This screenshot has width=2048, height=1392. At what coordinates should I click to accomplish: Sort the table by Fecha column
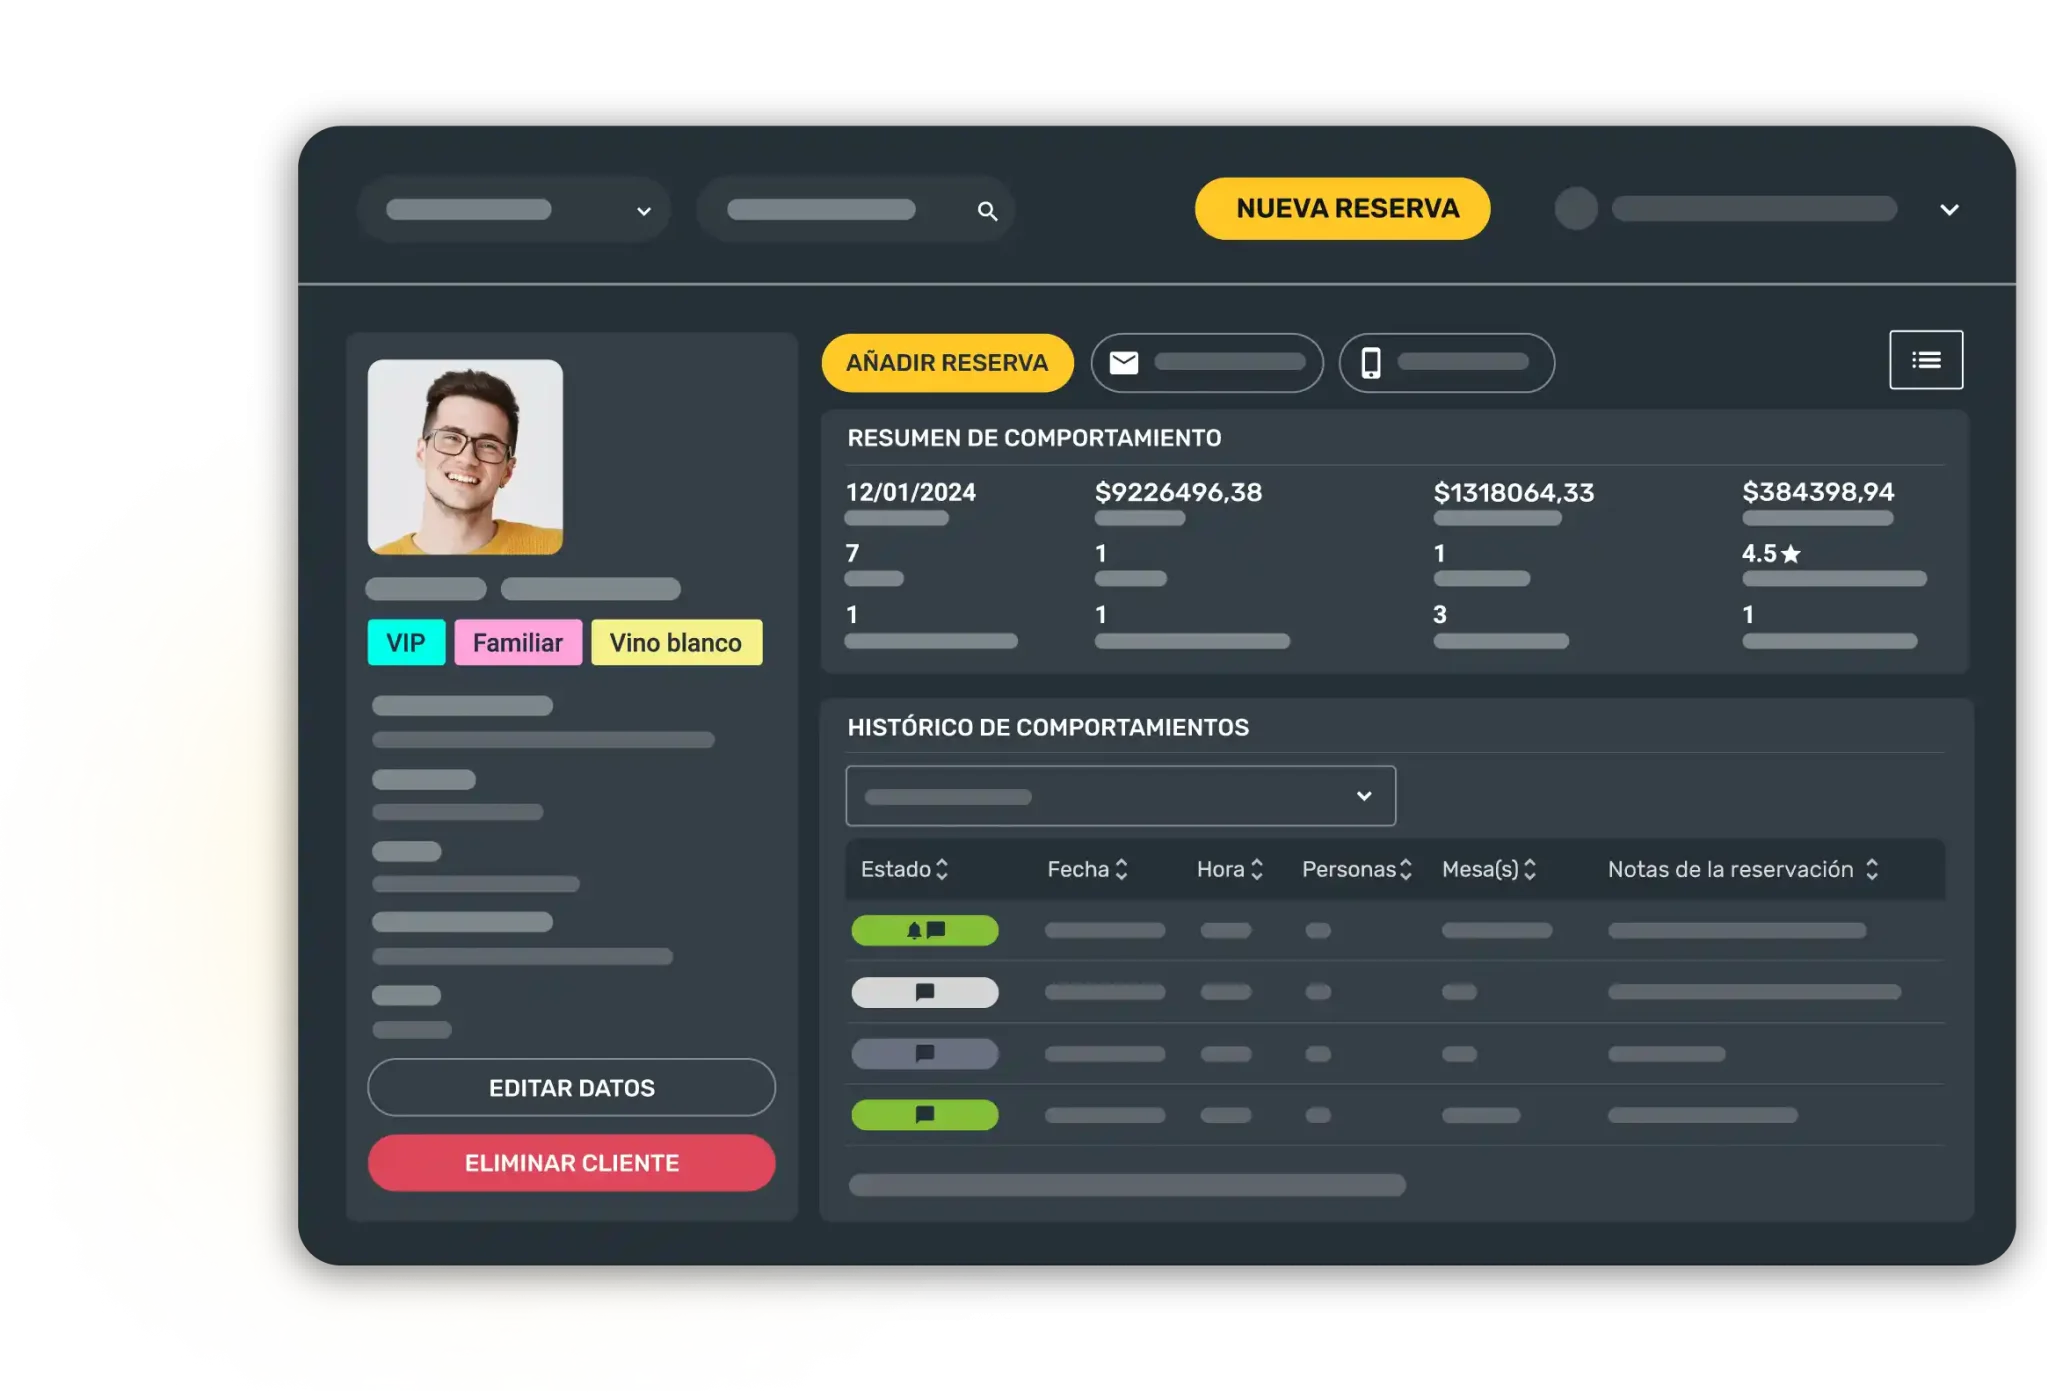pos(1121,869)
